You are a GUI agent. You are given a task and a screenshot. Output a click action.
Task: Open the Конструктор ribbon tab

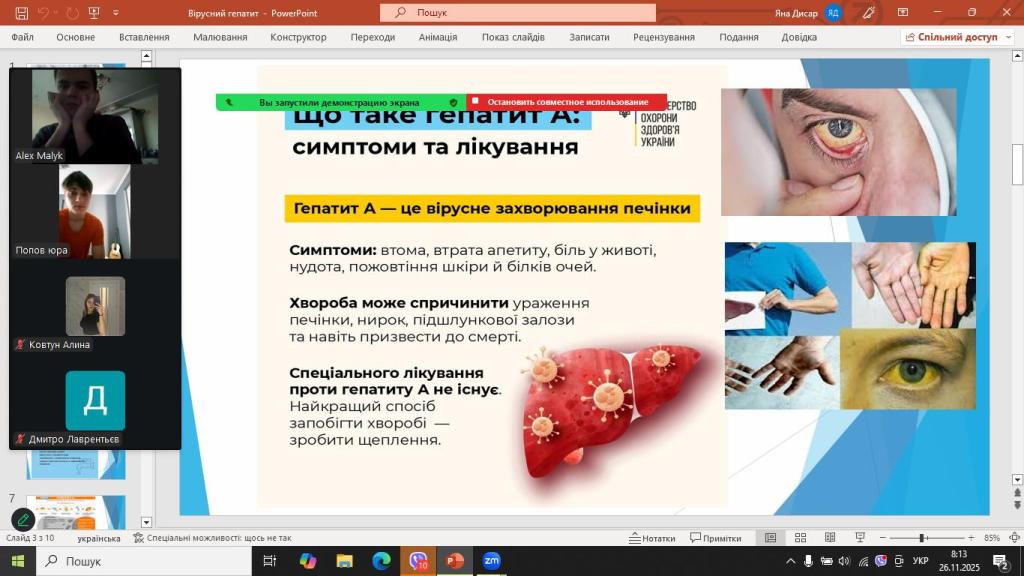click(x=298, y=37)
